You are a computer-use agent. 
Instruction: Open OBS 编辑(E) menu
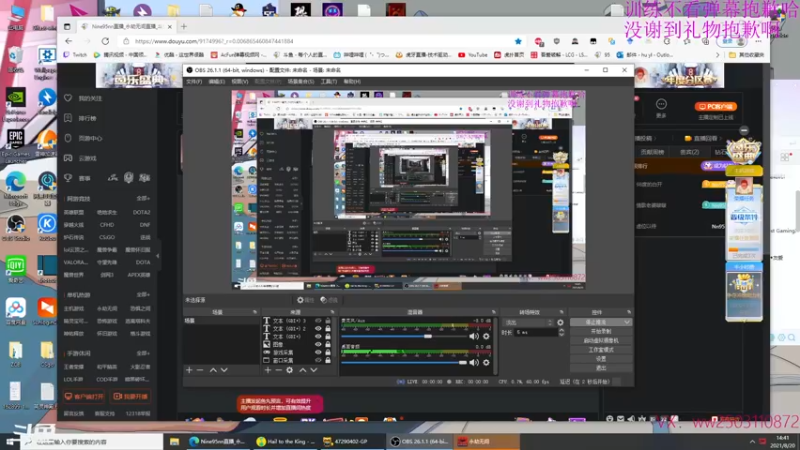click(216, 82)
